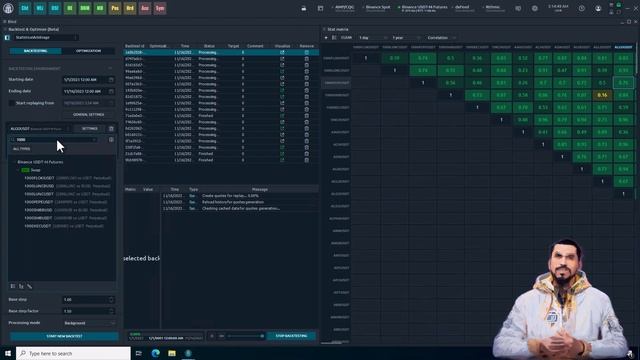Click the symbol search input field

coord(54,140)
